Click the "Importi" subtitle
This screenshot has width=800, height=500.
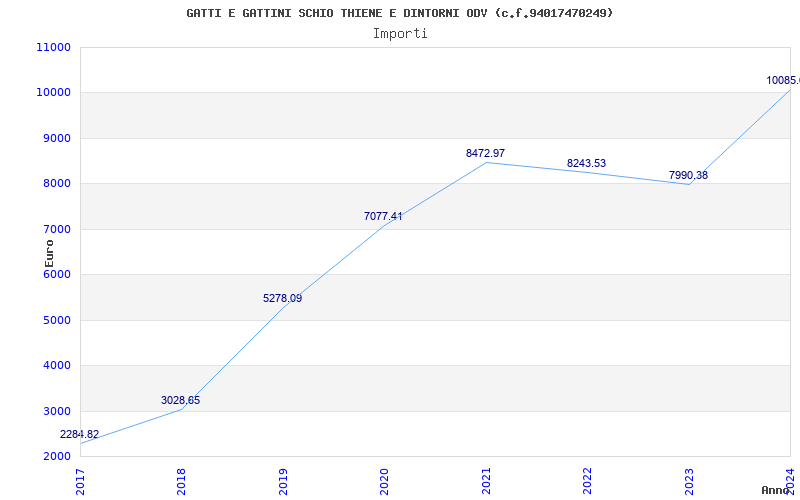[400, 33]
